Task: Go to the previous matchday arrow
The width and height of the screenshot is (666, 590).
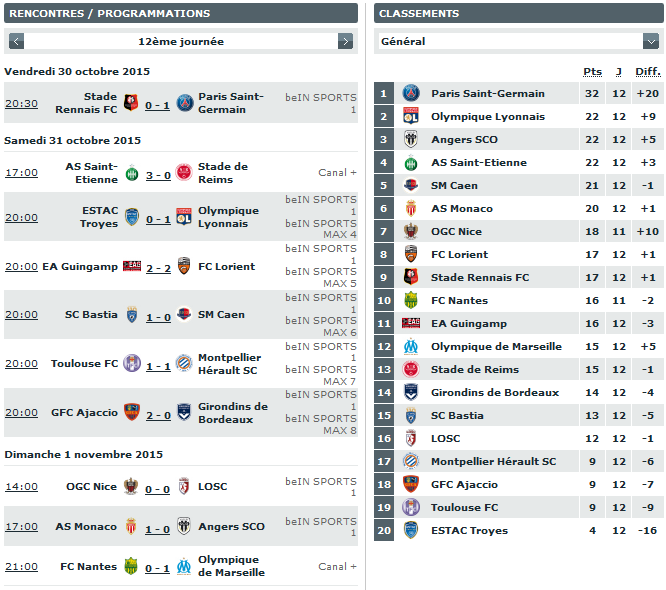Action: [x=16, y=41]
